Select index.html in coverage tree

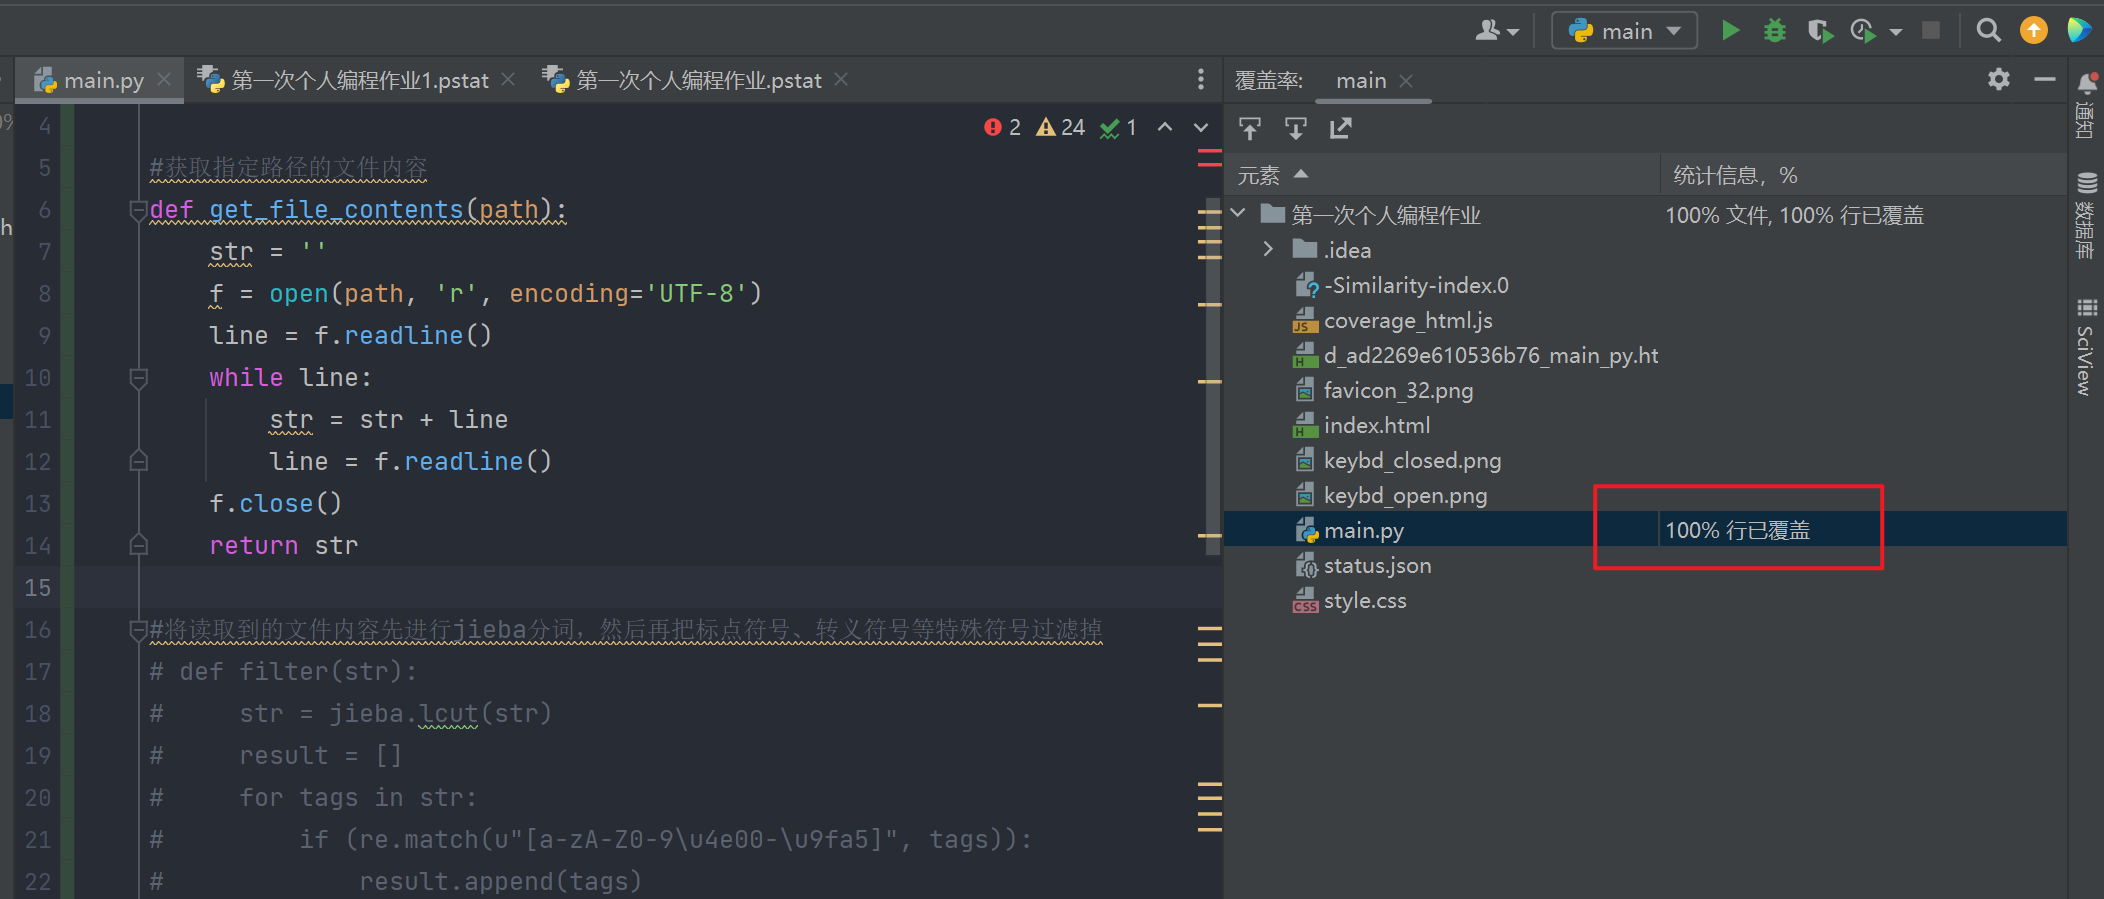tap(1376, 426)
